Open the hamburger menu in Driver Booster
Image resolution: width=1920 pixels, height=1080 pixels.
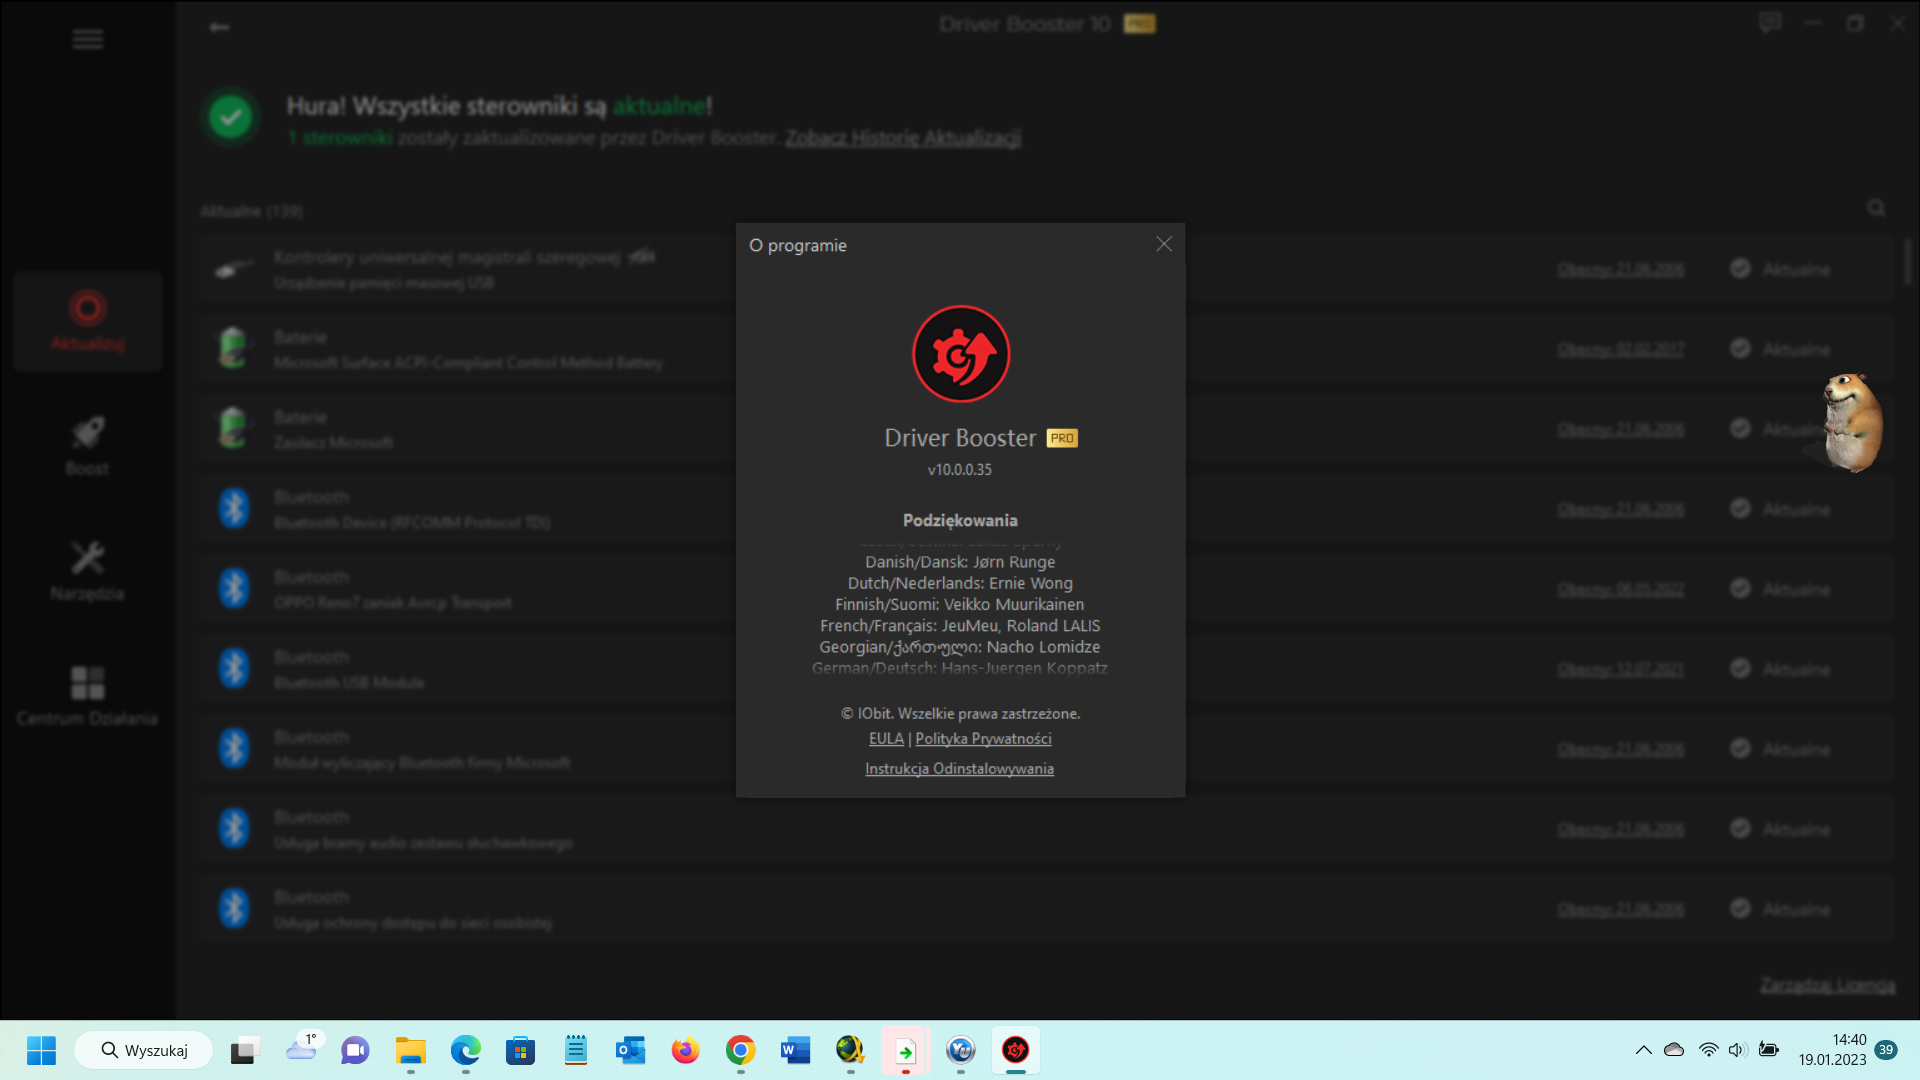88,39
